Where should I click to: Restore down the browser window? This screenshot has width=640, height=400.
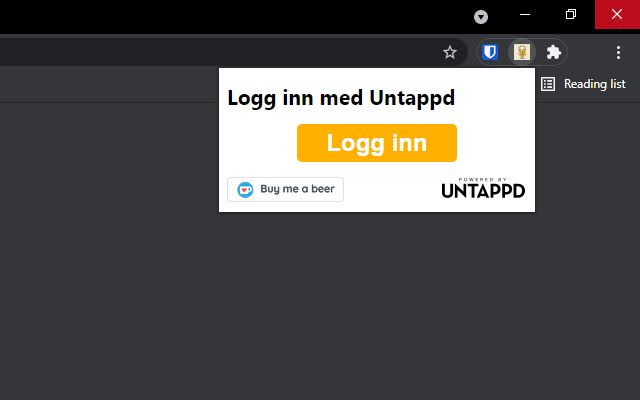point(571,14)
